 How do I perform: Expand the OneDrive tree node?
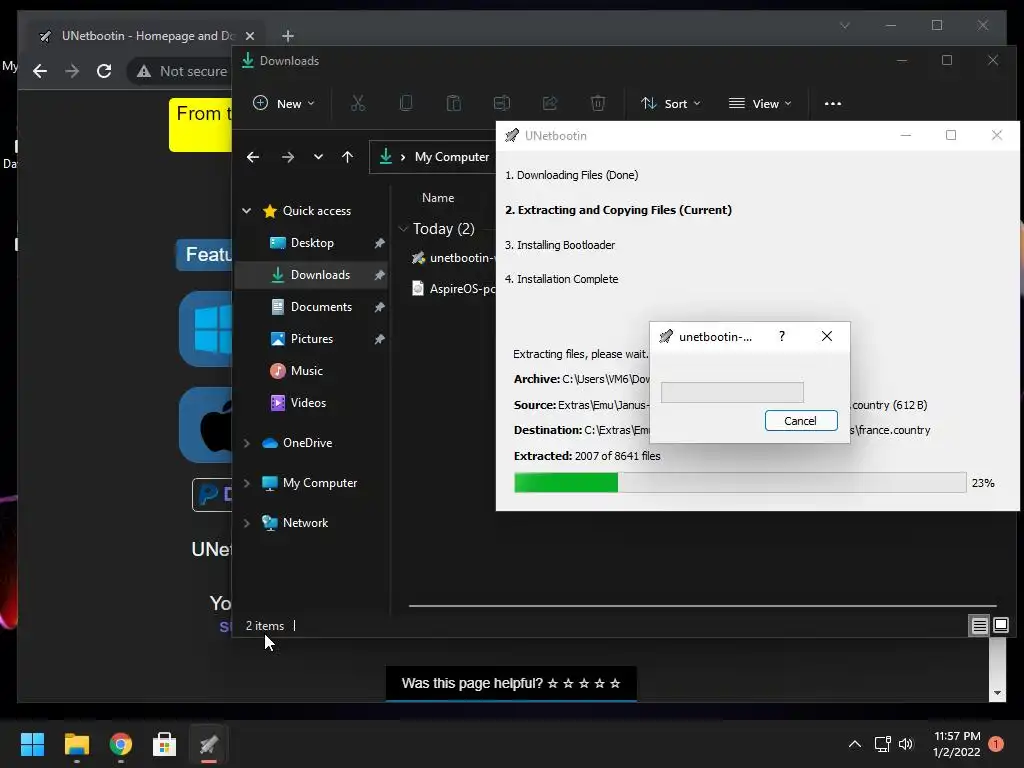pyautogui.click(x=246, y=443)
